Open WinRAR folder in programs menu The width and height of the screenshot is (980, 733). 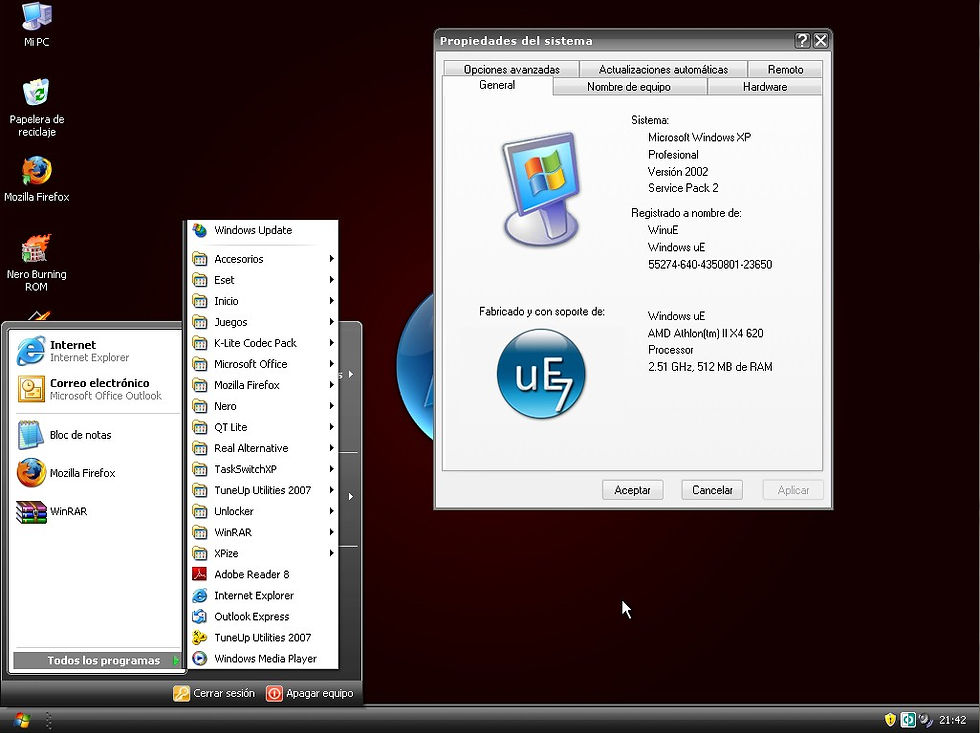click(x=262, y=532)
